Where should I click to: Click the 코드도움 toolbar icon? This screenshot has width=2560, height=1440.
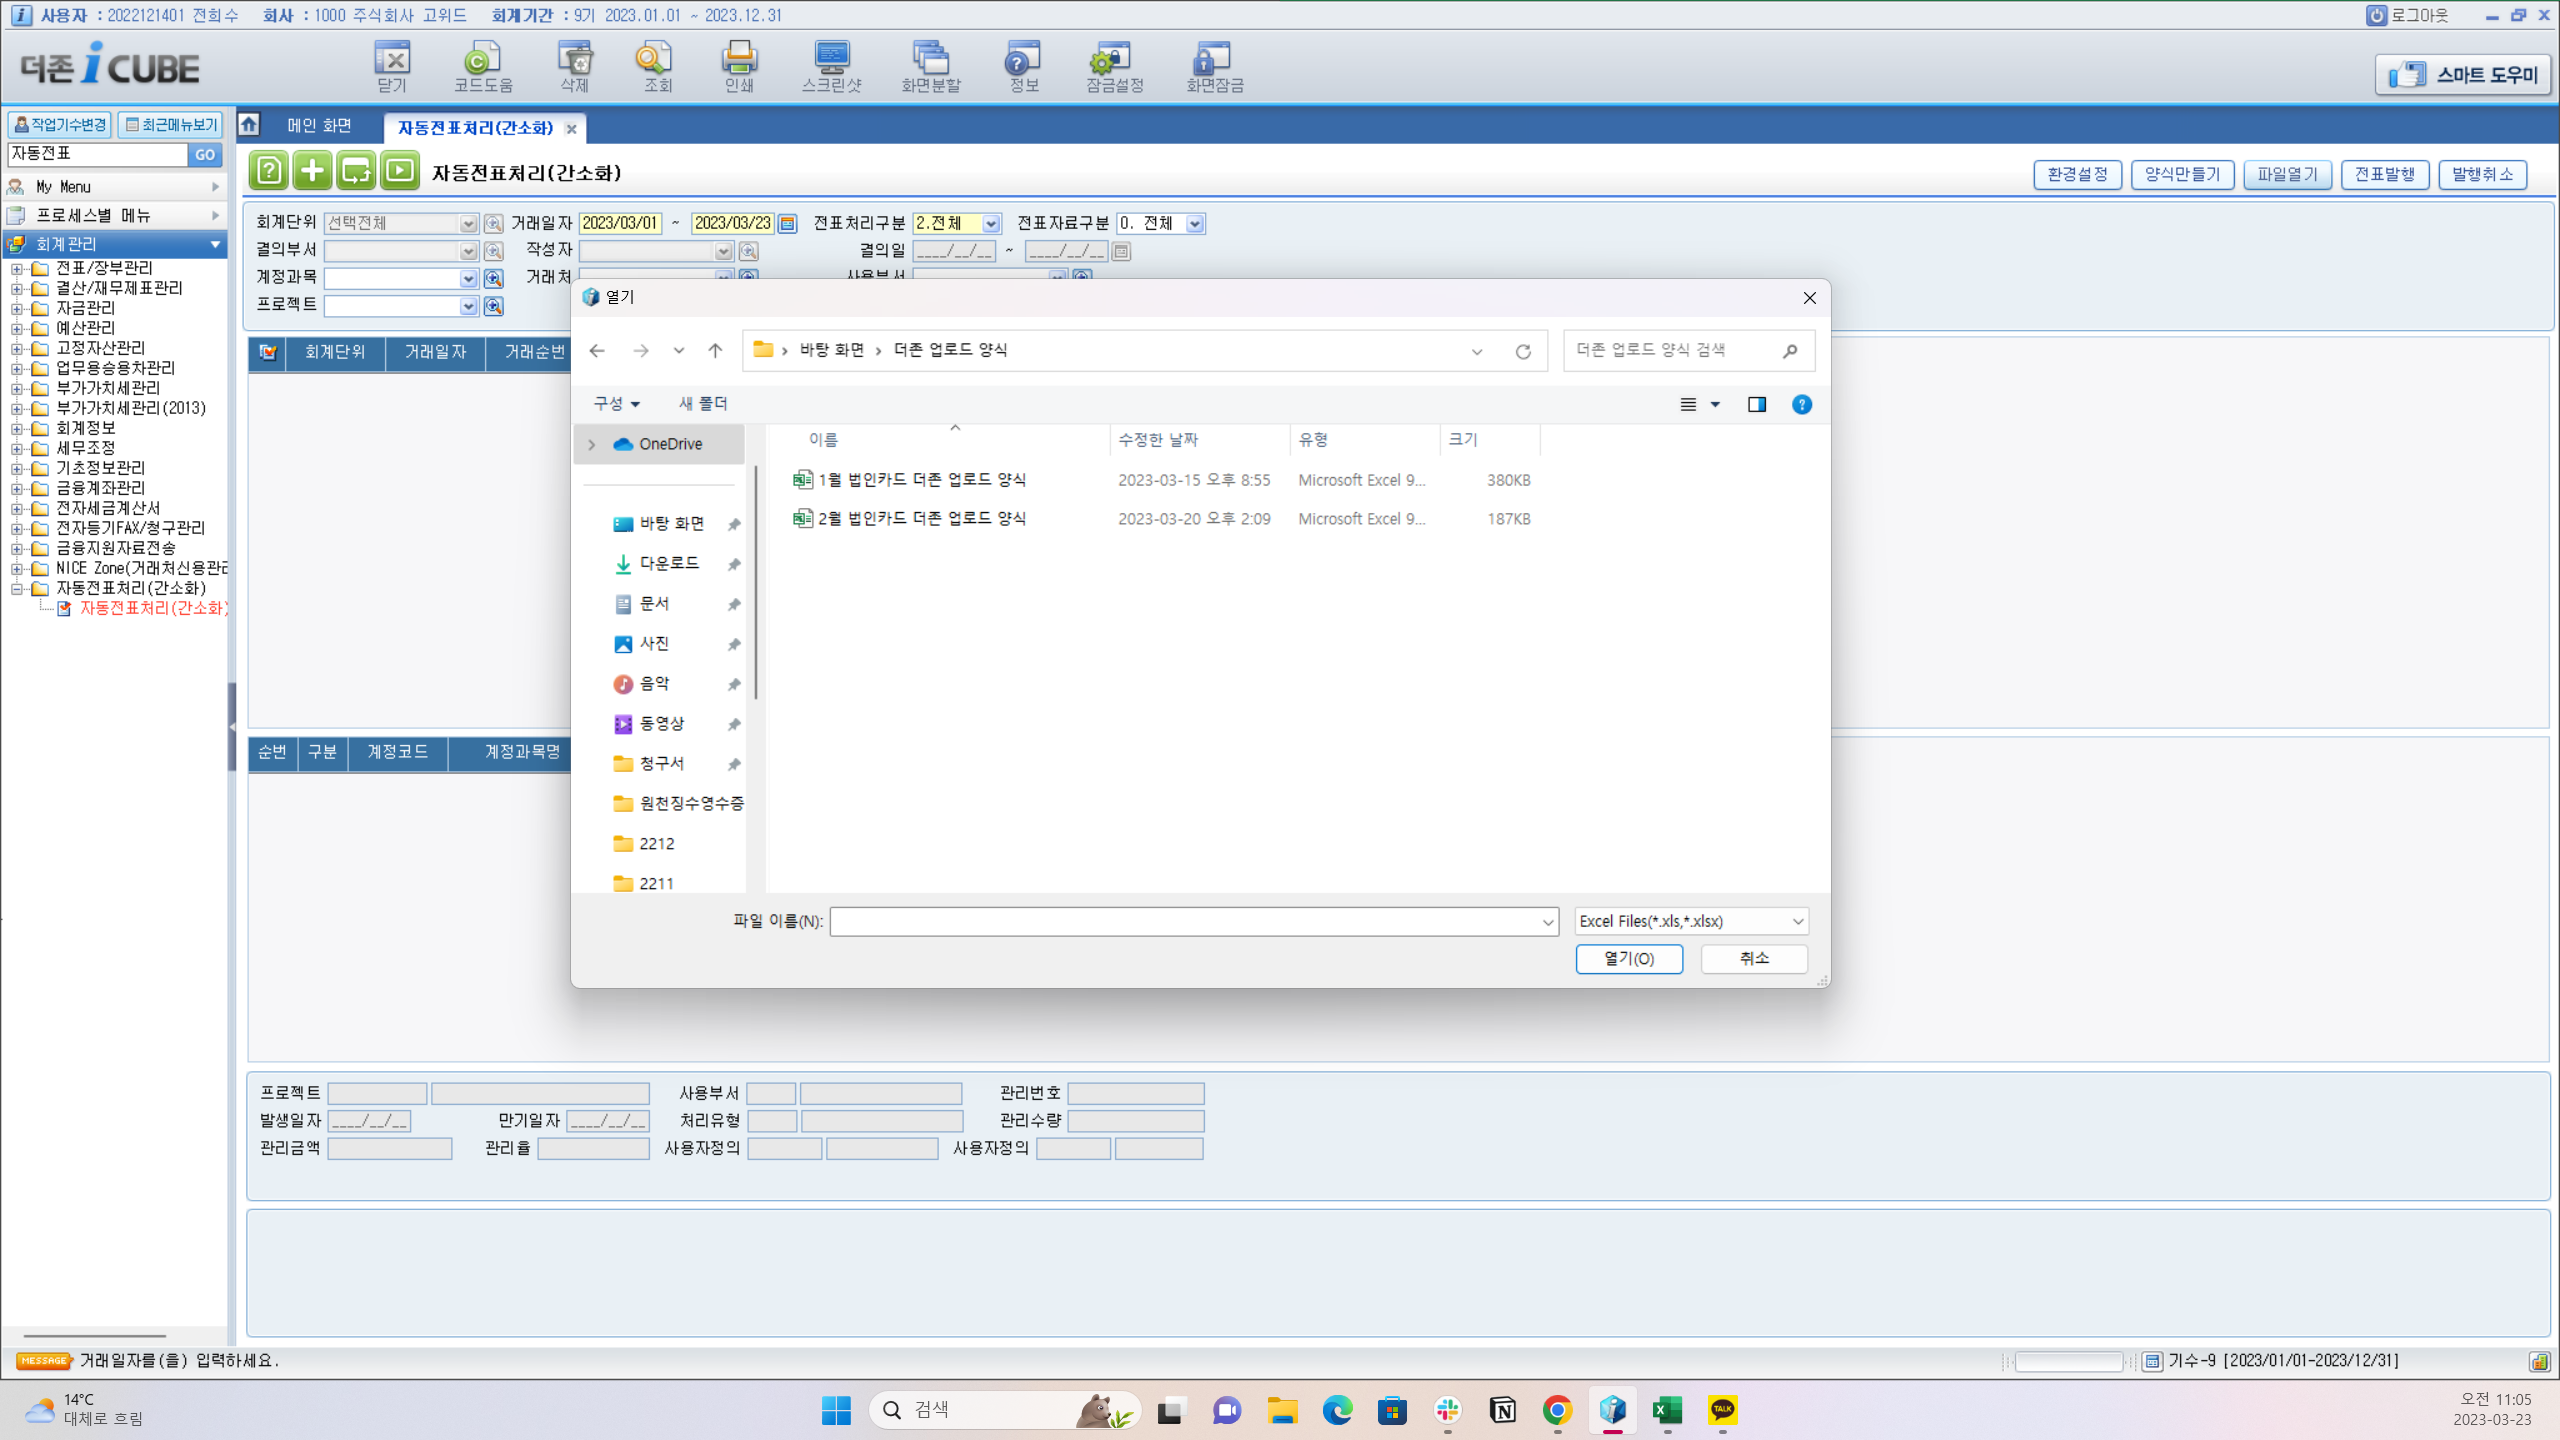point(483,66)
